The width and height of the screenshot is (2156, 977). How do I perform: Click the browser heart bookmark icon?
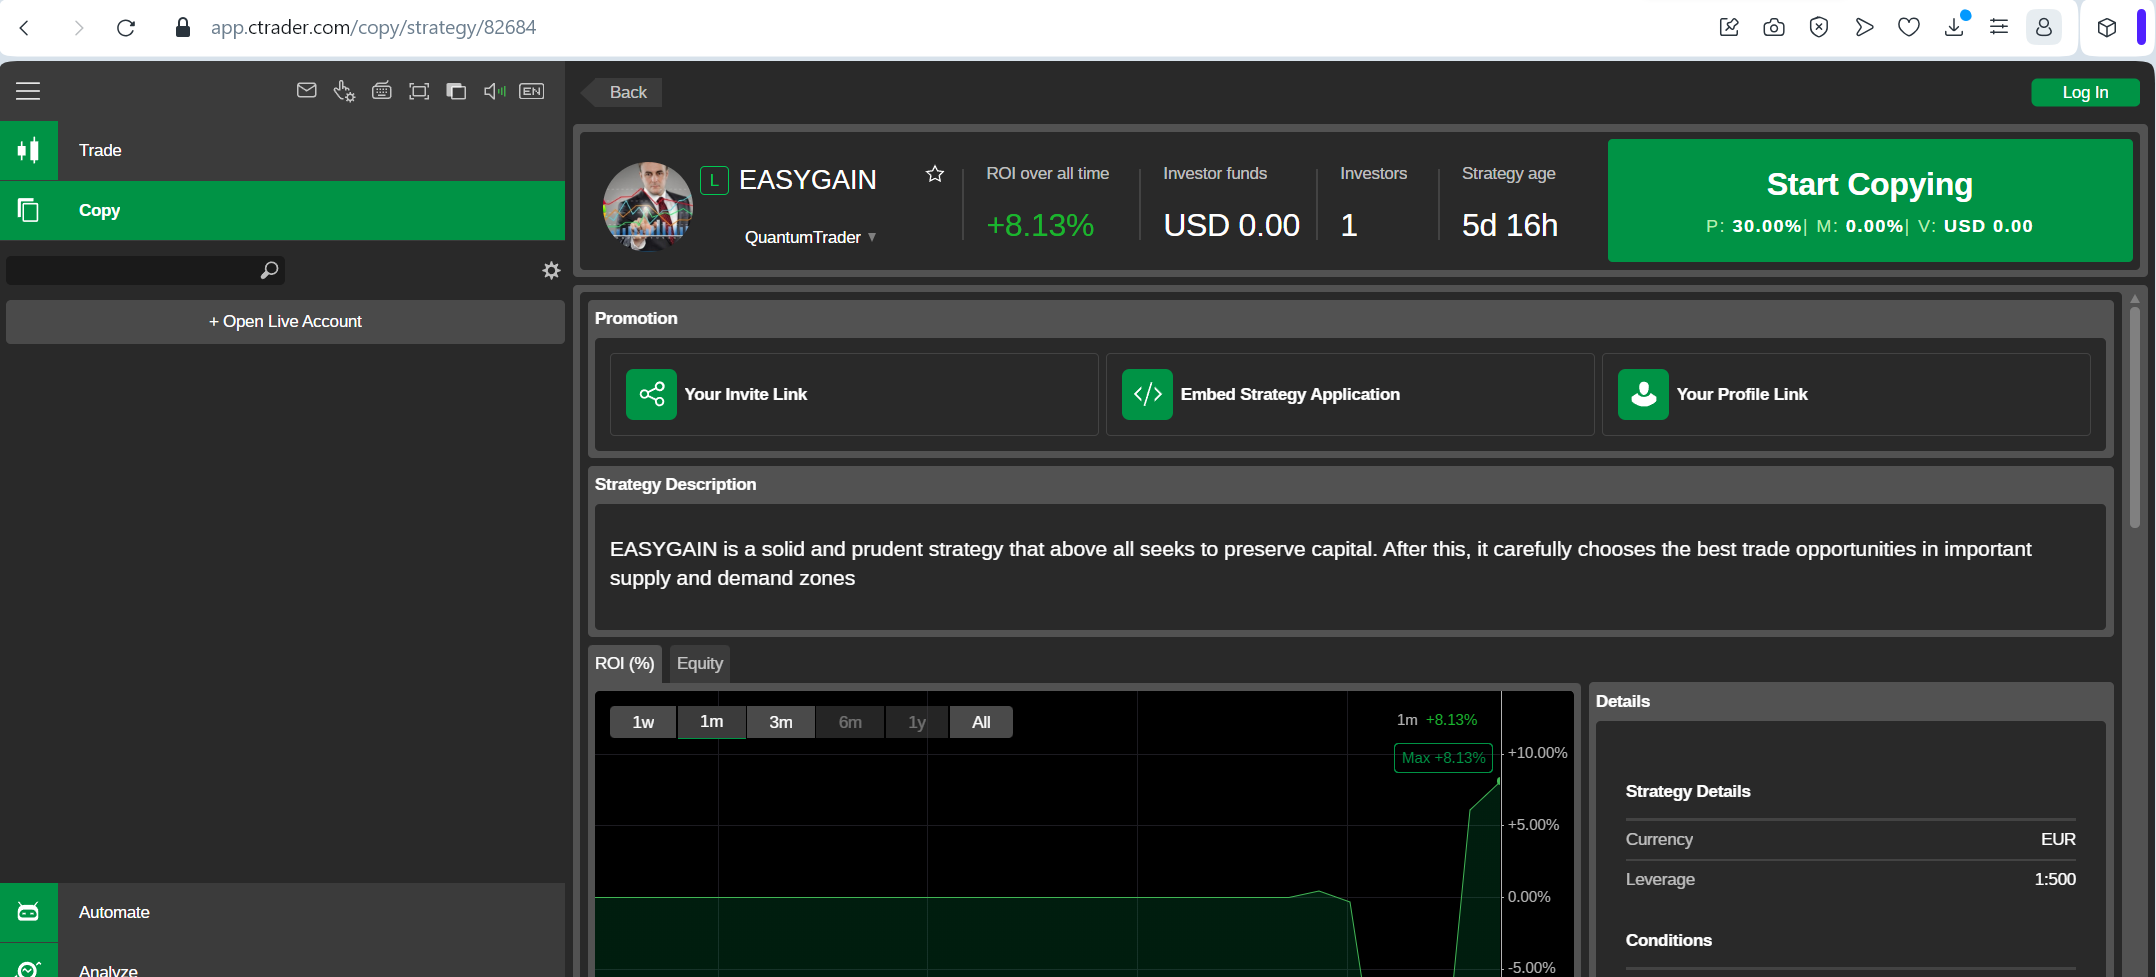(x=1909, y=28)
